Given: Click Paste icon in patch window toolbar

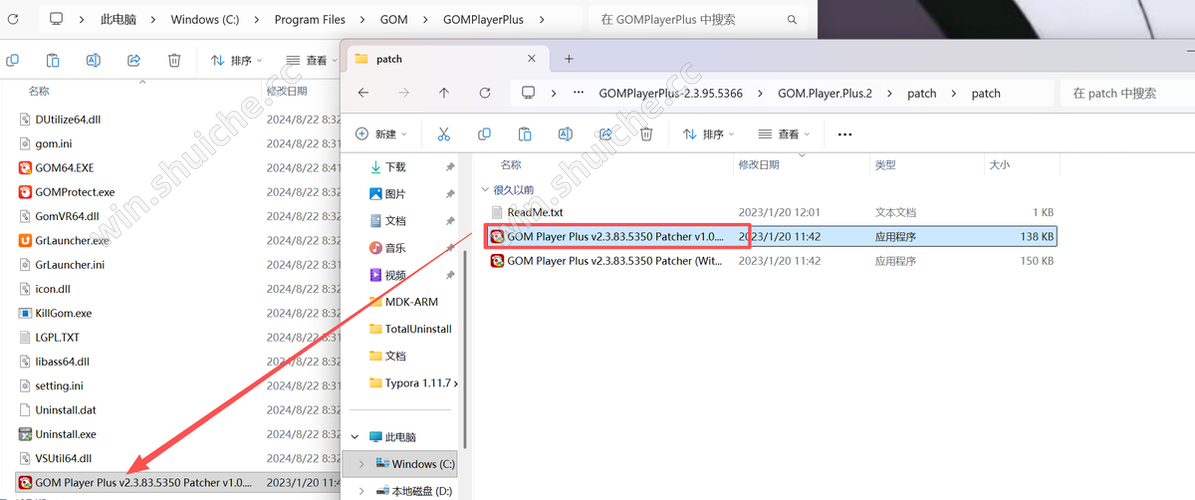Looking at the screenshot, I should [524, 134].
